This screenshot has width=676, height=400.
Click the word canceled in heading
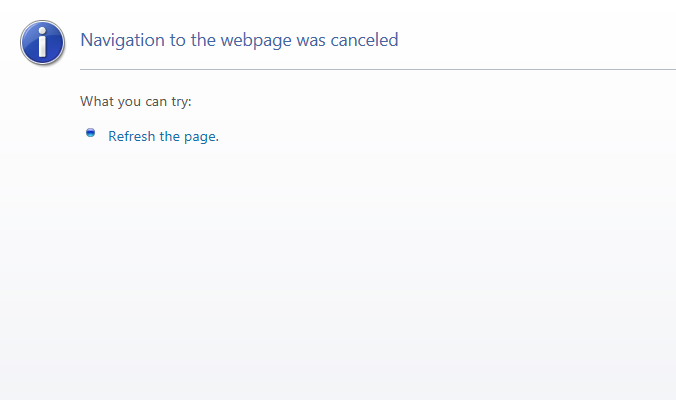coord(364,40)
